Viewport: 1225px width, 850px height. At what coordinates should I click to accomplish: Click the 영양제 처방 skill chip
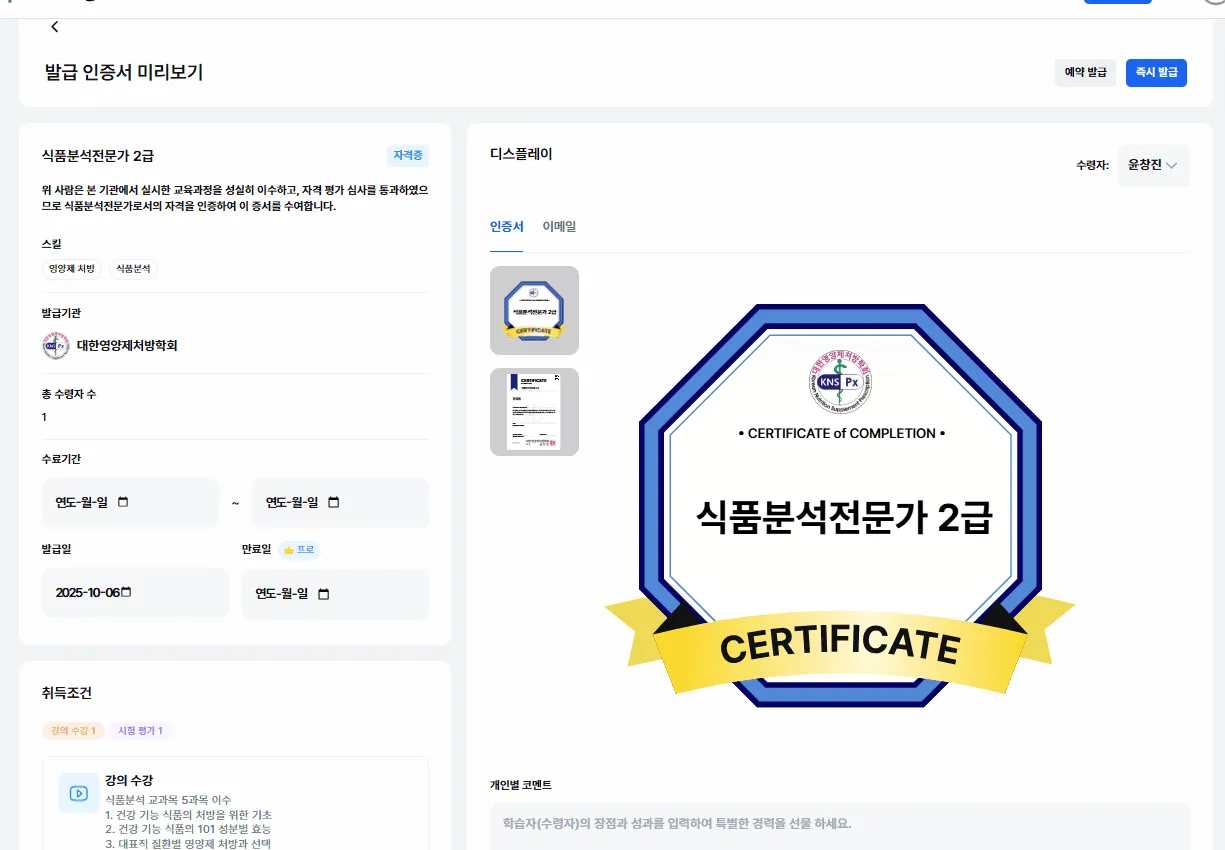[72, 269]
